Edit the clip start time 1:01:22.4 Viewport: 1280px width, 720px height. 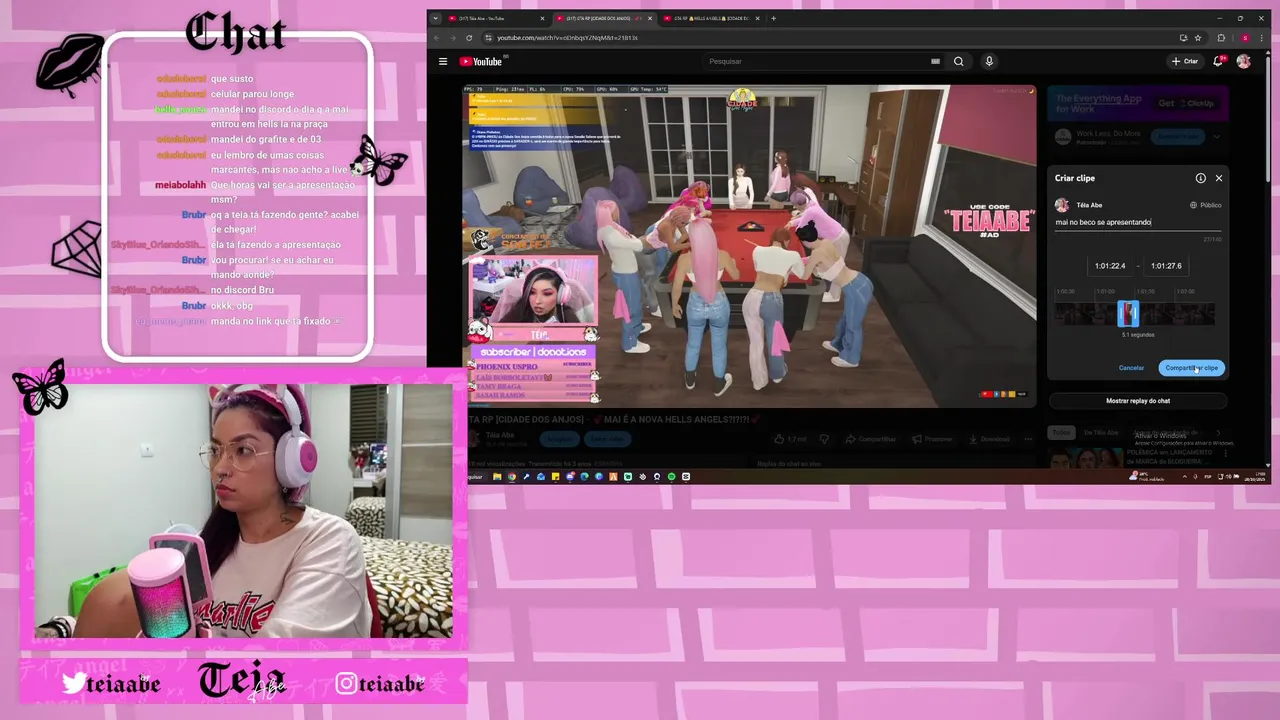(x=1110, y=266)
